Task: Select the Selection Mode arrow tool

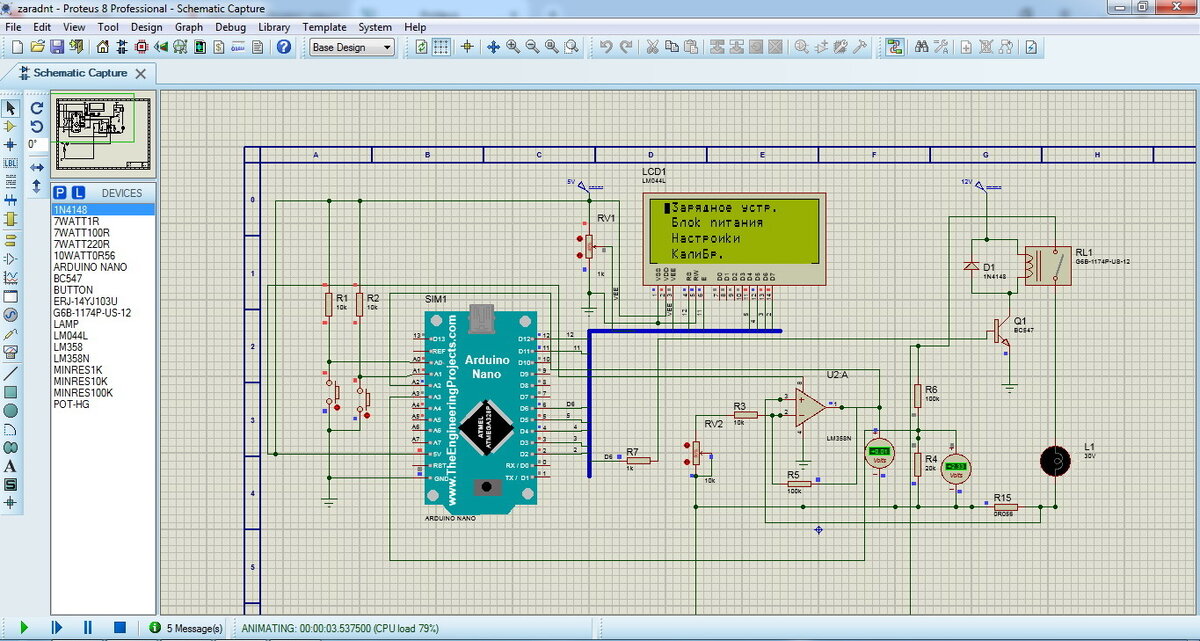Action: [x=11, y=108]
